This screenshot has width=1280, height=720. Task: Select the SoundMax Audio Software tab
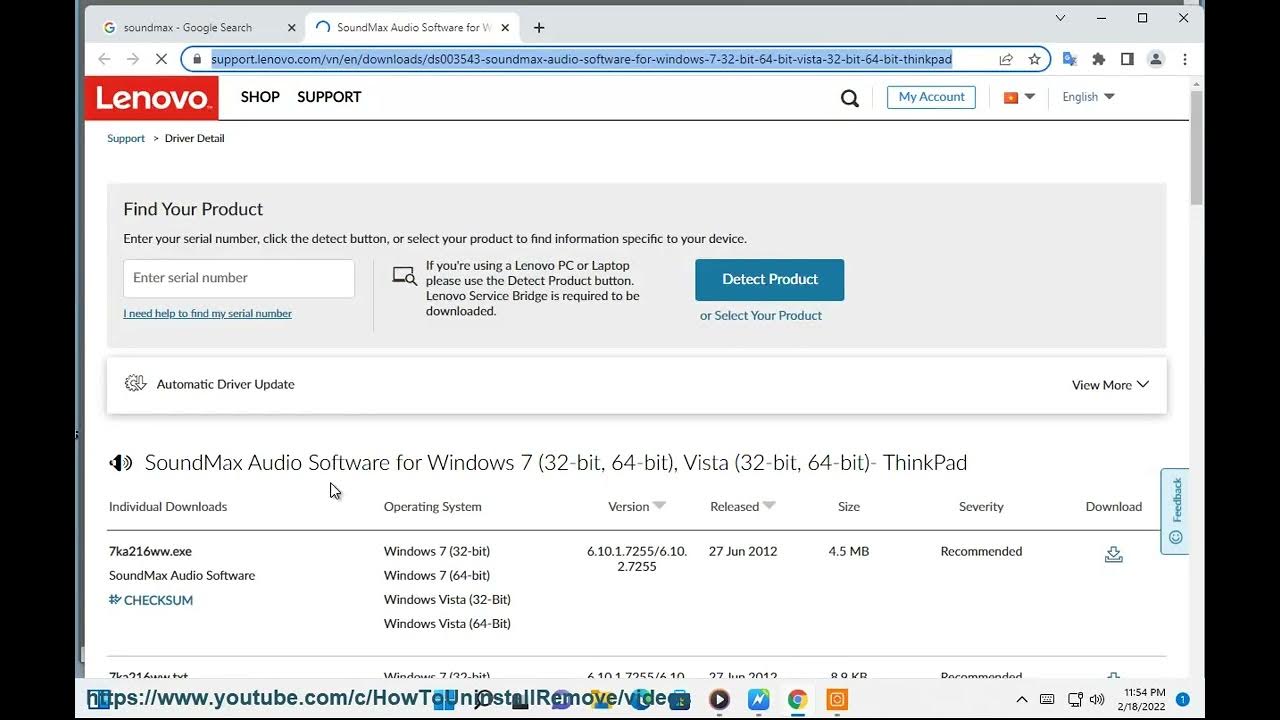pos(414,28)
